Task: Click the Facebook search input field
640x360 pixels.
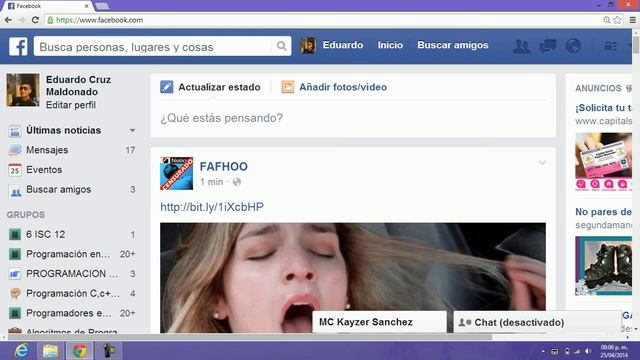Action: [x=153, y=47]
